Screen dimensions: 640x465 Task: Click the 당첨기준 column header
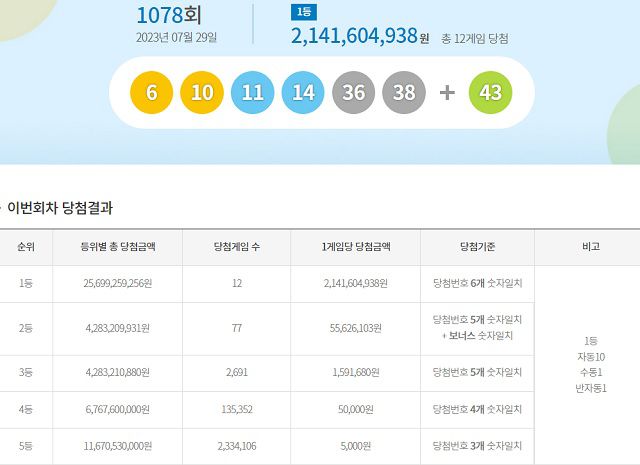(477, 247)
